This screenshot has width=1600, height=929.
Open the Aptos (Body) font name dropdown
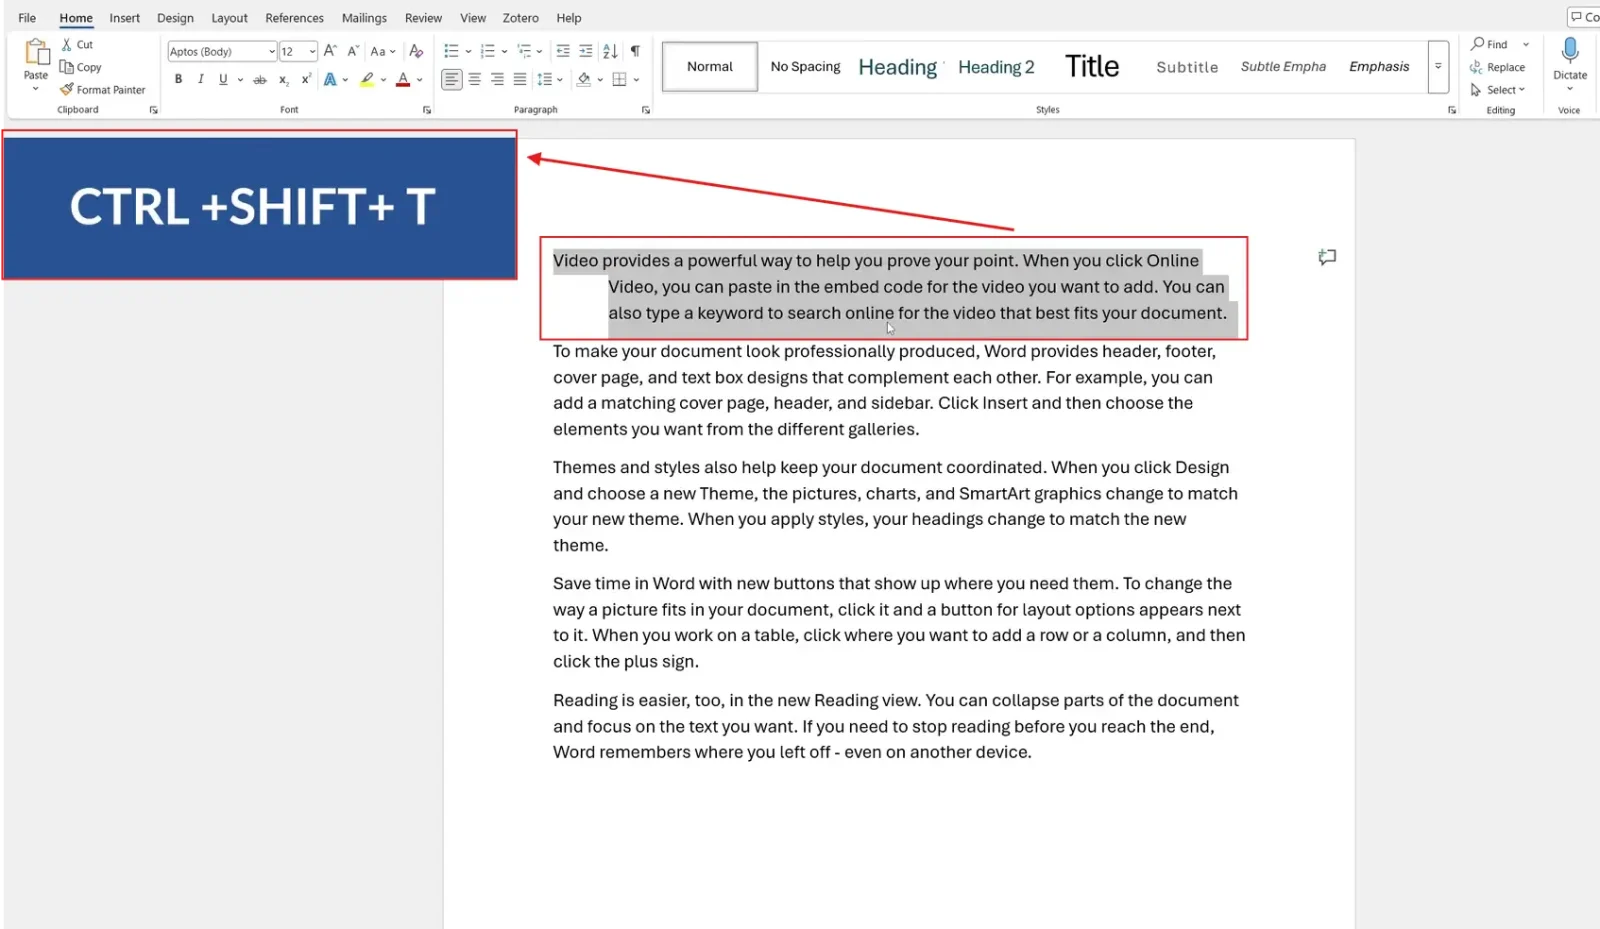point(271,51)
